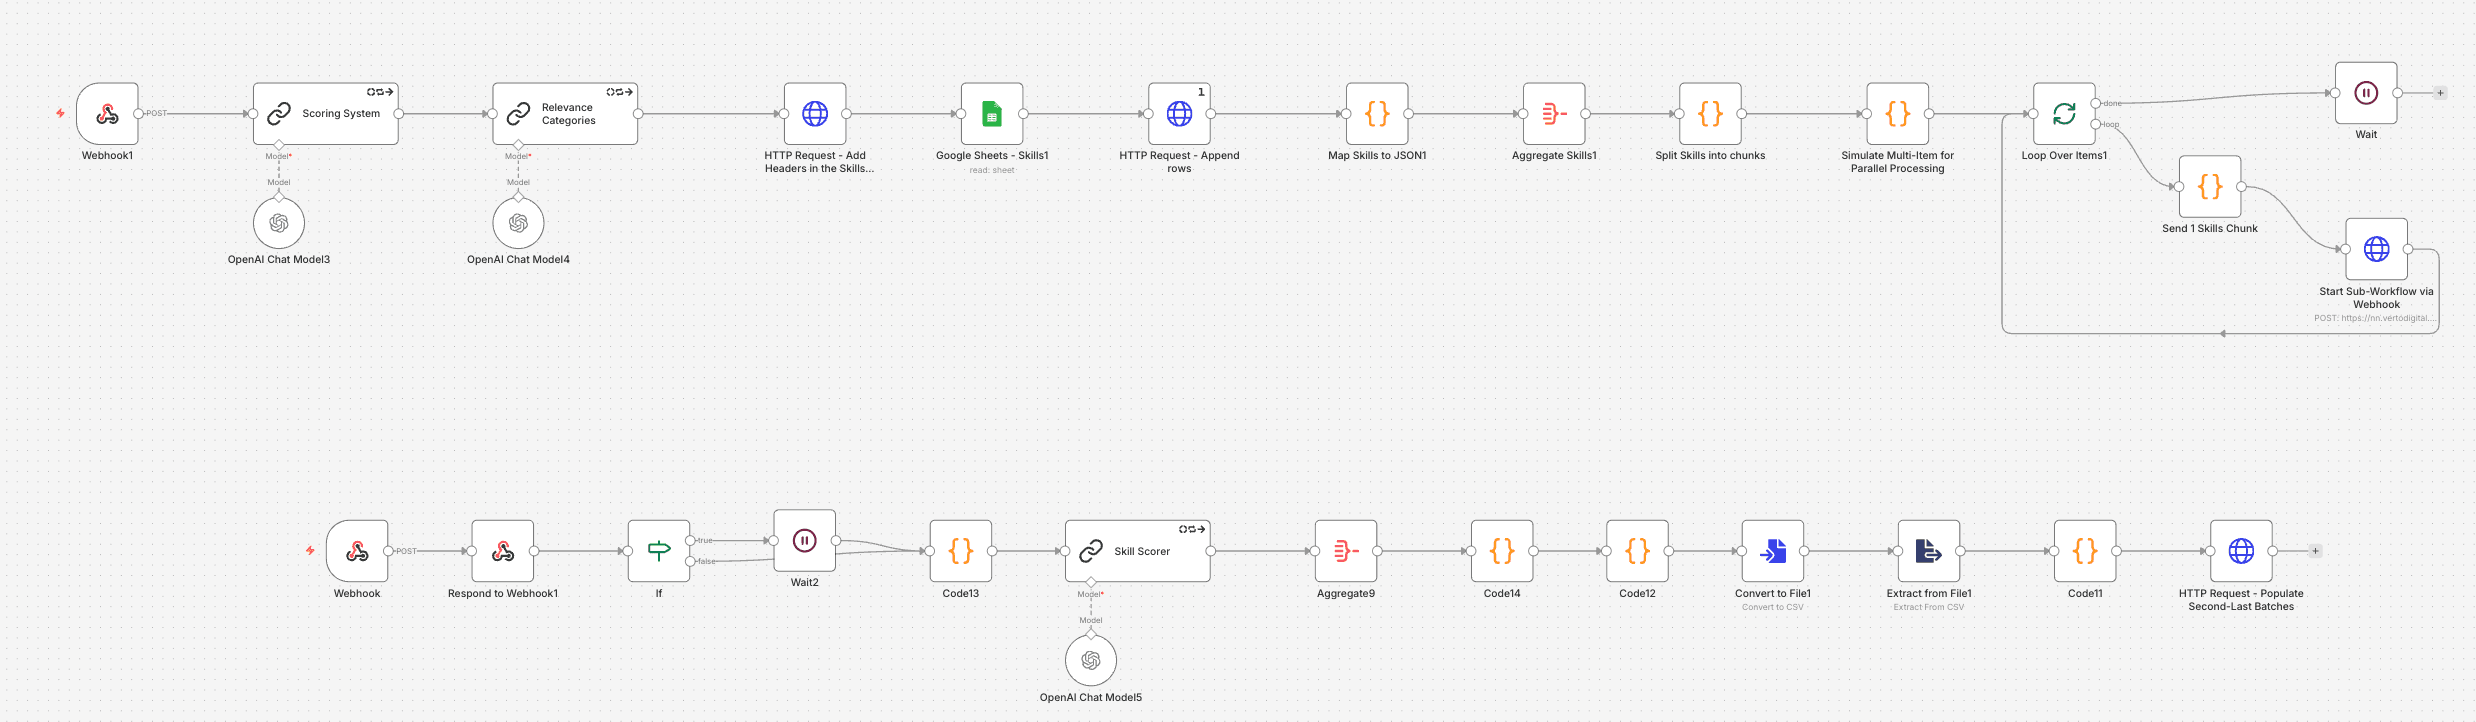
Task: Click the Loop Over Items1 node
Action: [x=2063, y=114]
